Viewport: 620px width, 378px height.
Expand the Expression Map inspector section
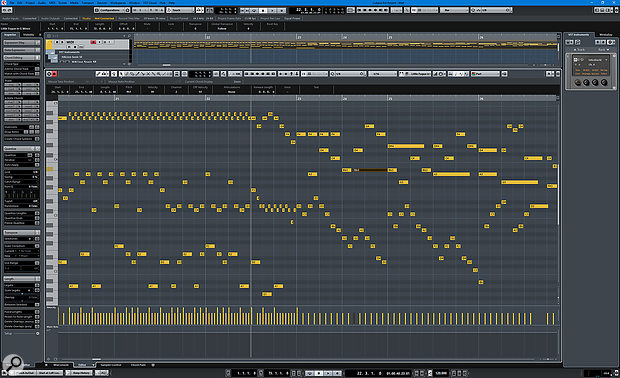[x=22, y=43]
